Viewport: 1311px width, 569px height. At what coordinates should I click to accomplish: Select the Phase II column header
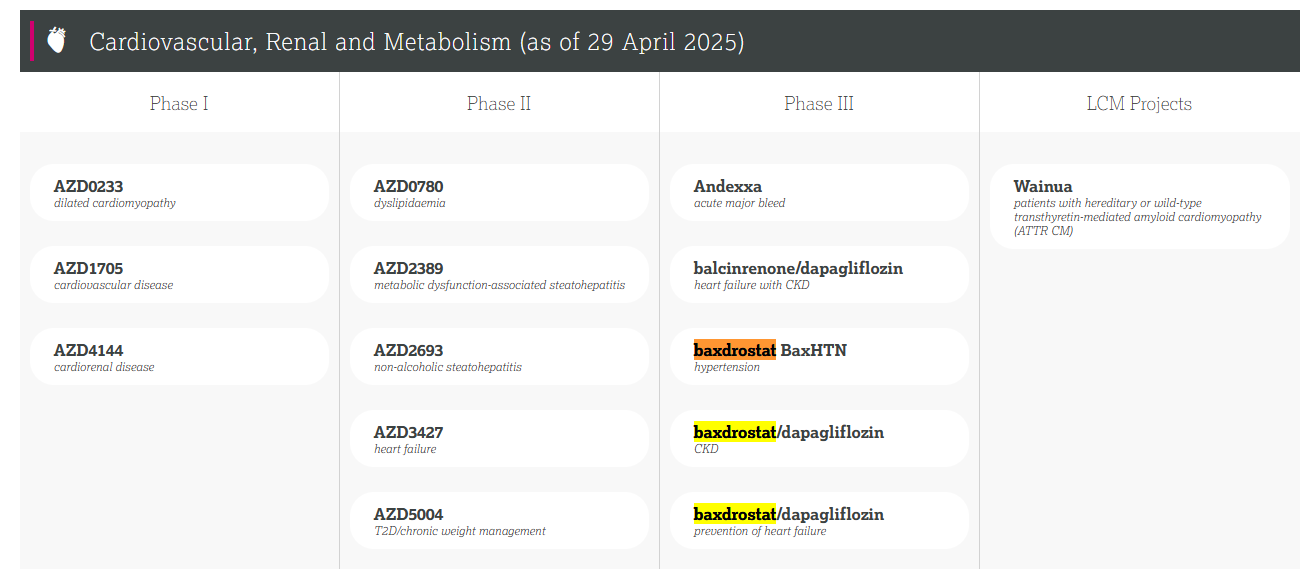coord(499,103)
